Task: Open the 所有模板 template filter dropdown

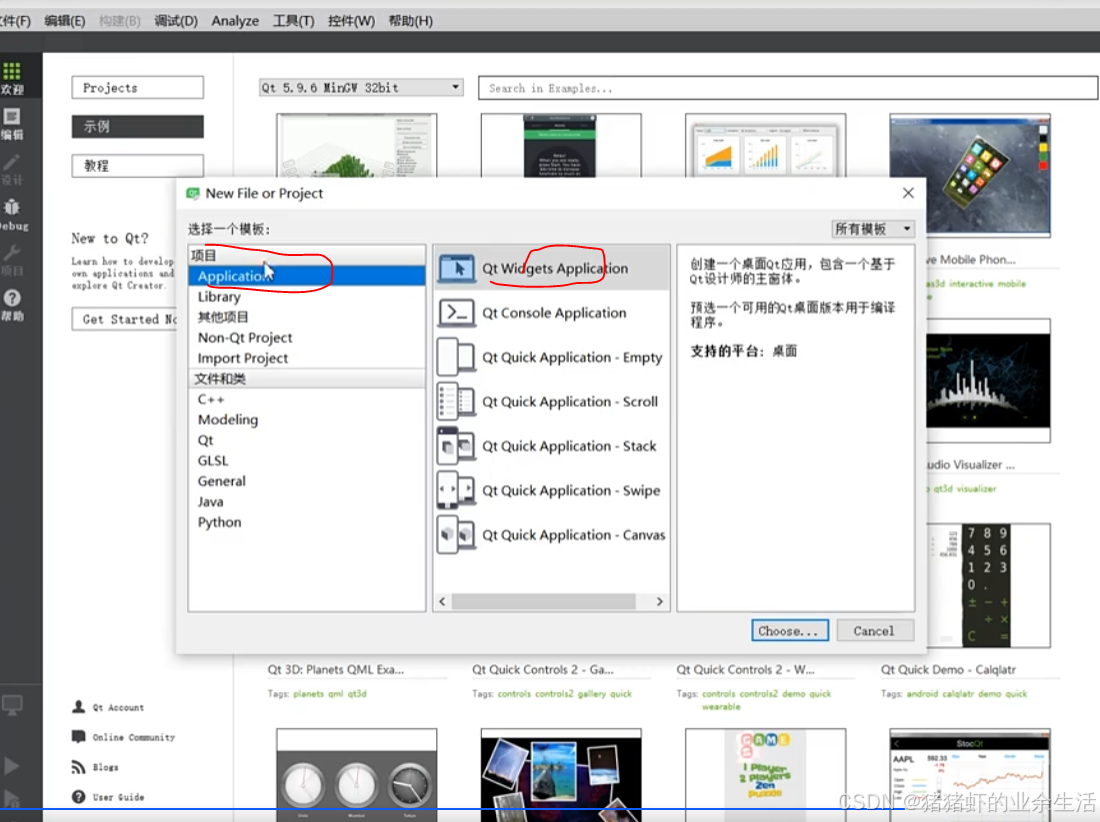Action: pos(873,229)
